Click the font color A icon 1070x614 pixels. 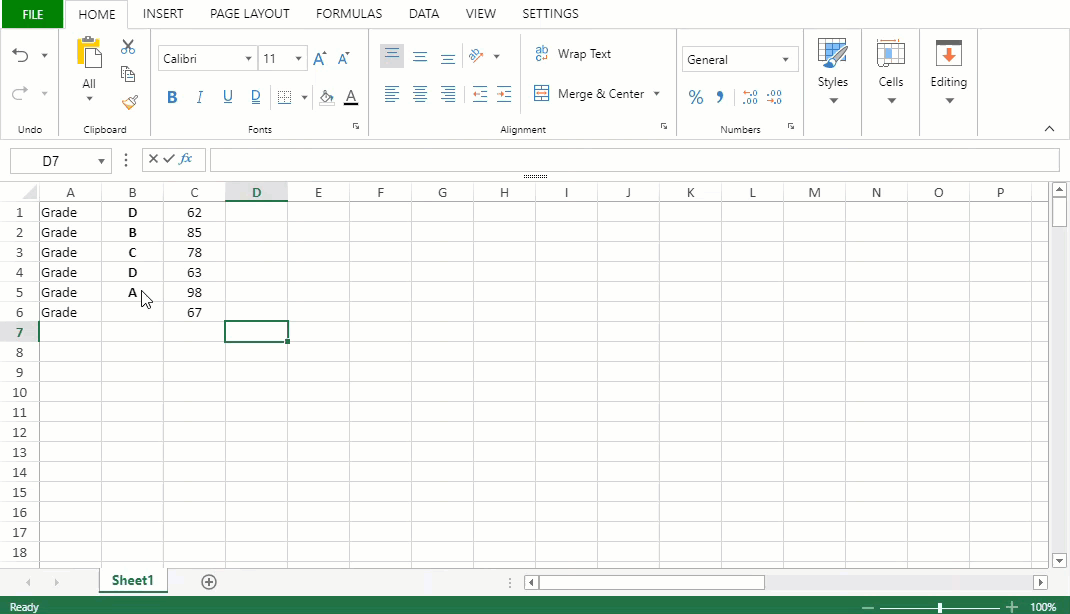pos(351,98)
